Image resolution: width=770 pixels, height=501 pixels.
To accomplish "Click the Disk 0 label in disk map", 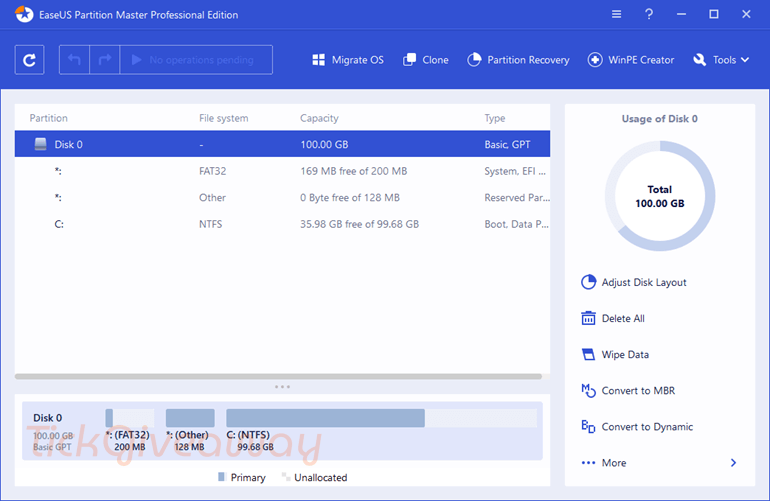I will tap(48, 418).
